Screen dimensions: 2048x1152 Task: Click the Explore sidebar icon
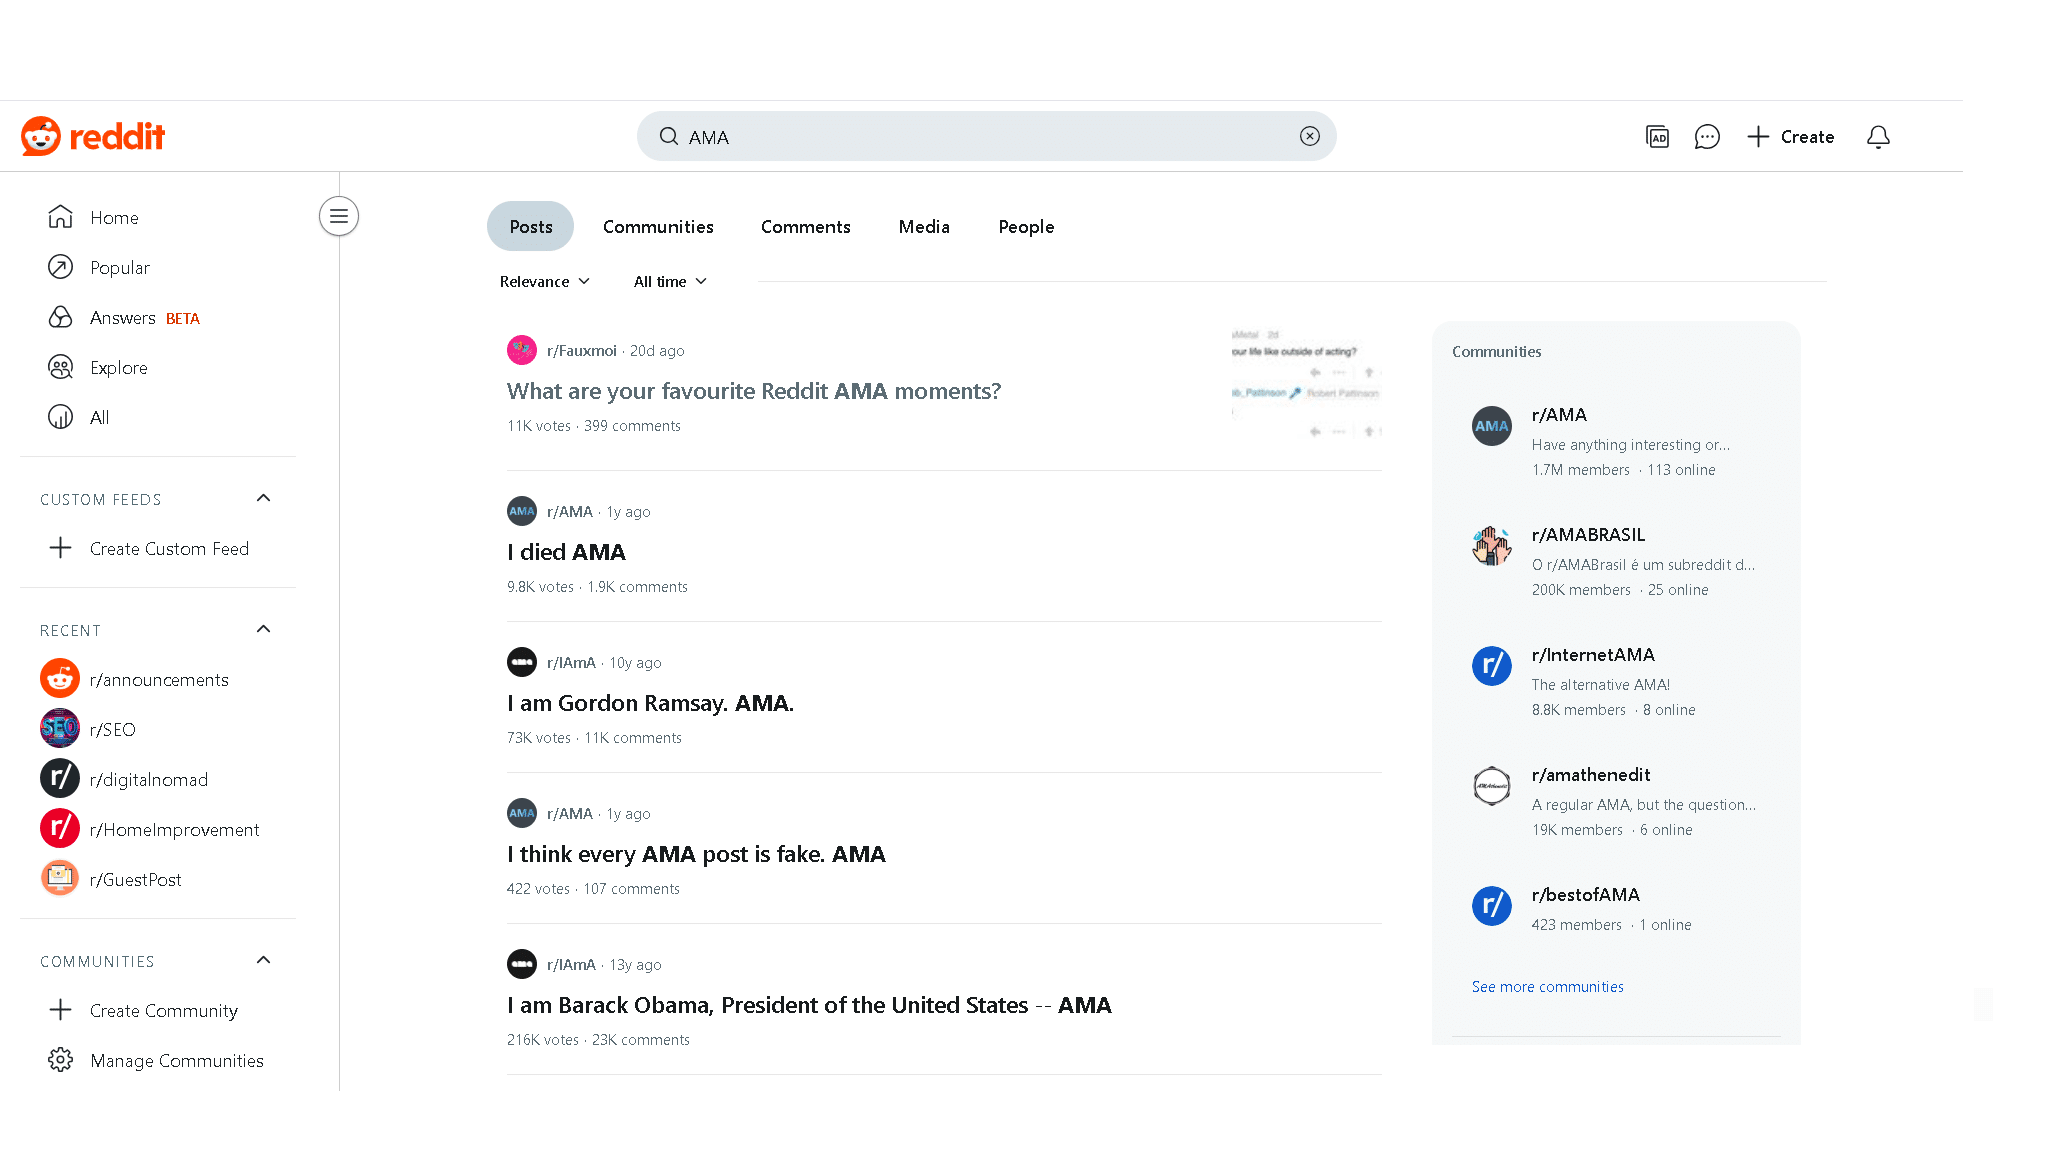click(61, 367)
